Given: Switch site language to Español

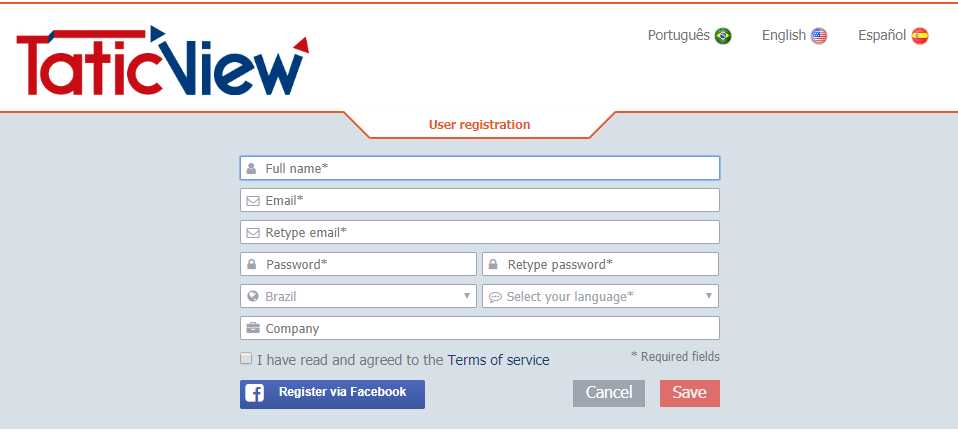Looking at the screenshot, I should [x=882, y=36].
